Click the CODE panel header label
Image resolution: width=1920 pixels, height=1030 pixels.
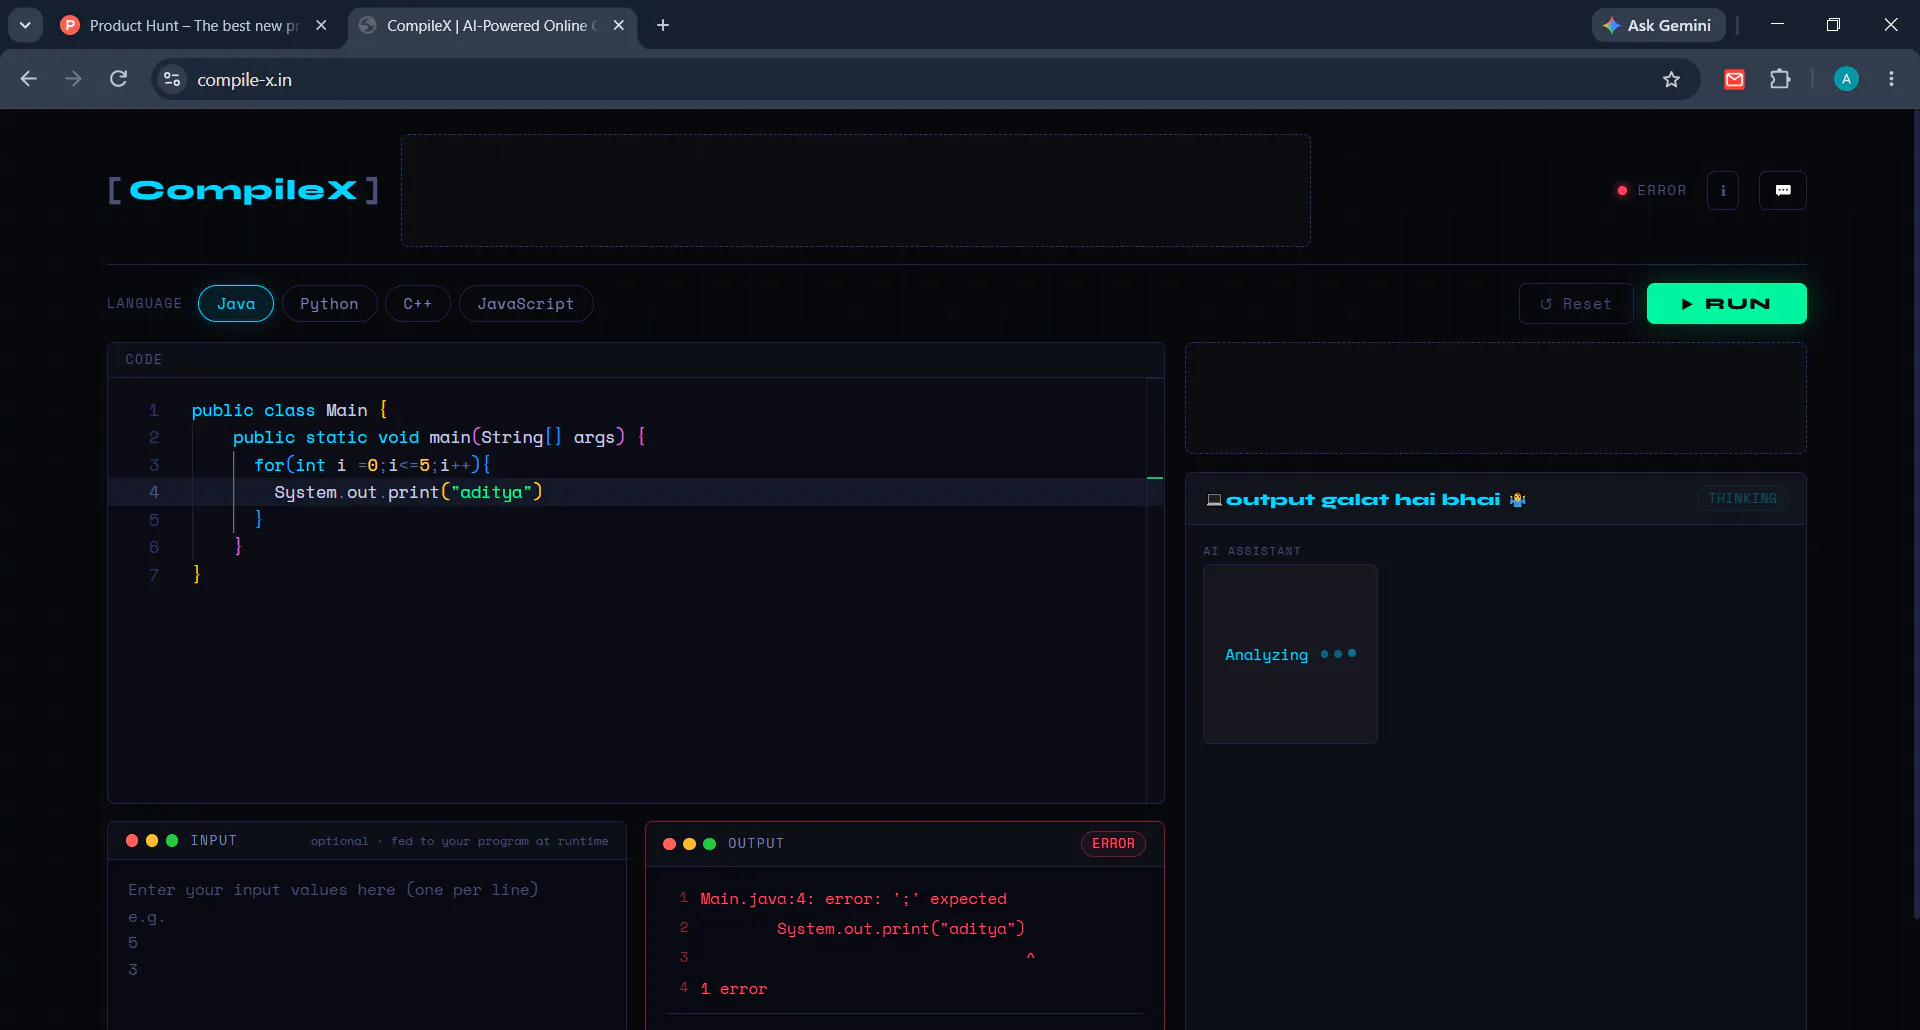(x=143, y=360)
